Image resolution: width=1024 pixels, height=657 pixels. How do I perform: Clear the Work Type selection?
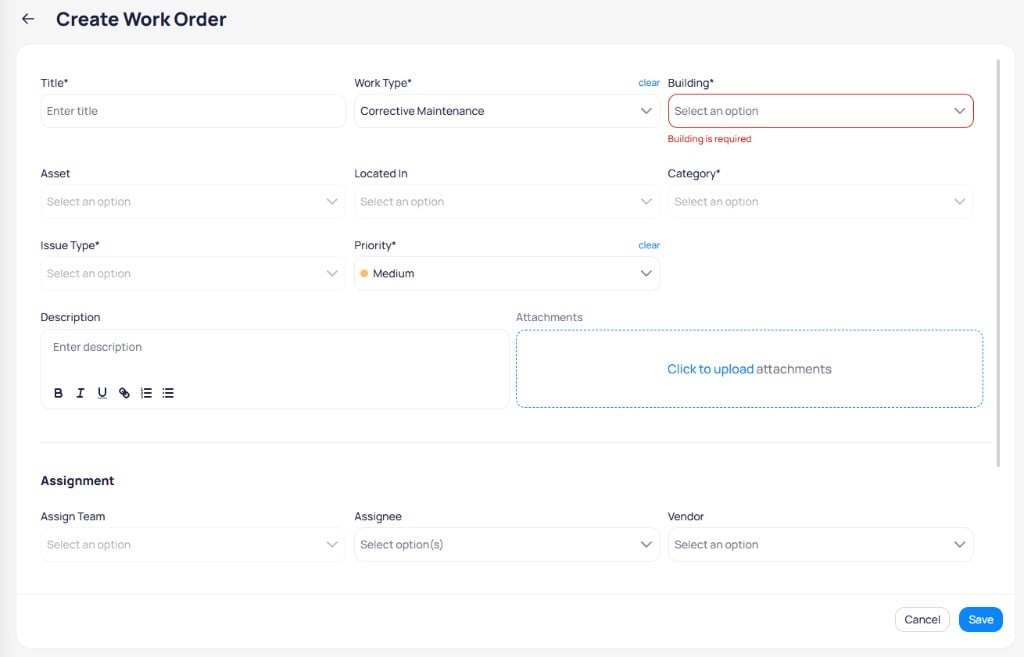click(x=648, y=83)
